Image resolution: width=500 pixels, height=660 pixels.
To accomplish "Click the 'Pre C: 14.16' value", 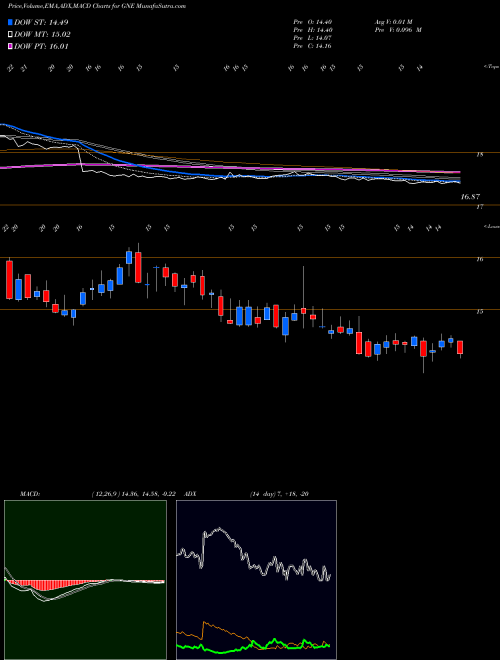I will [x=312, y=46].
